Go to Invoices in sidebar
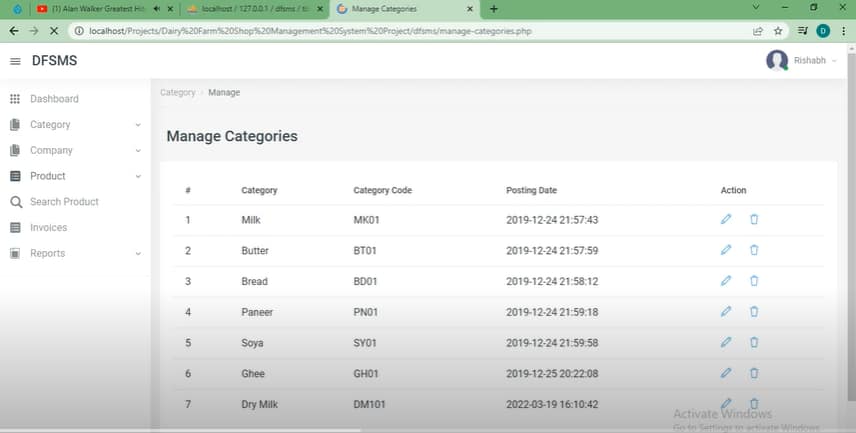 (48, 228)
